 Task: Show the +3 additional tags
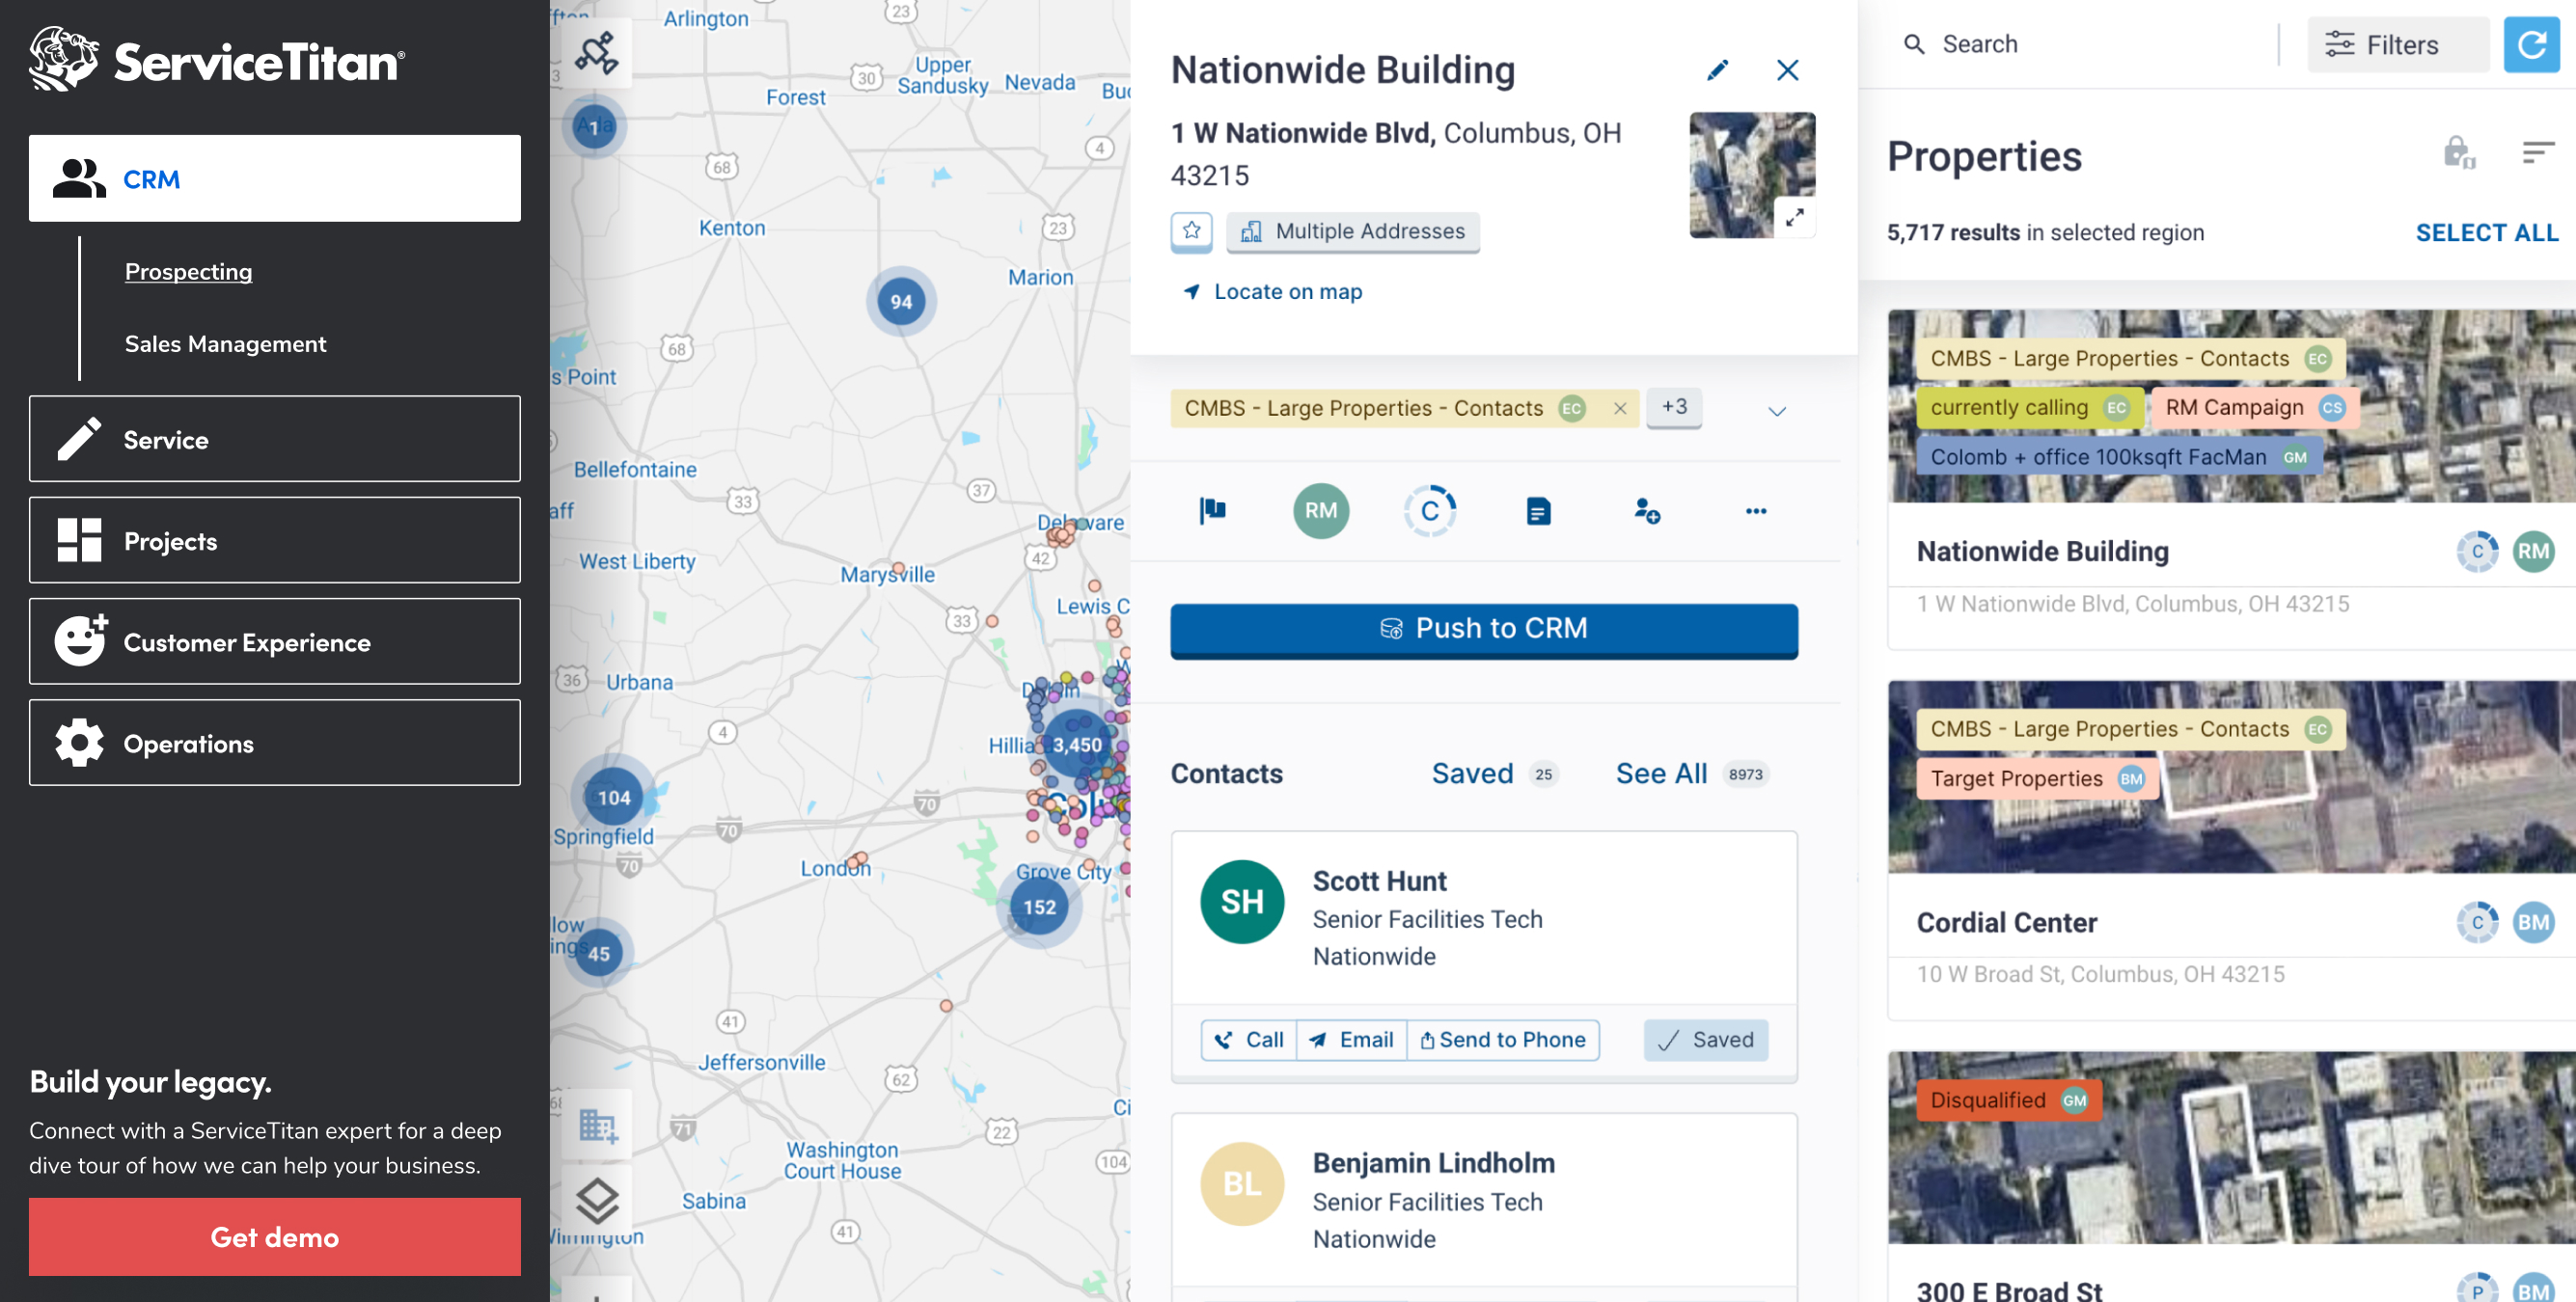click(1674, 407)
